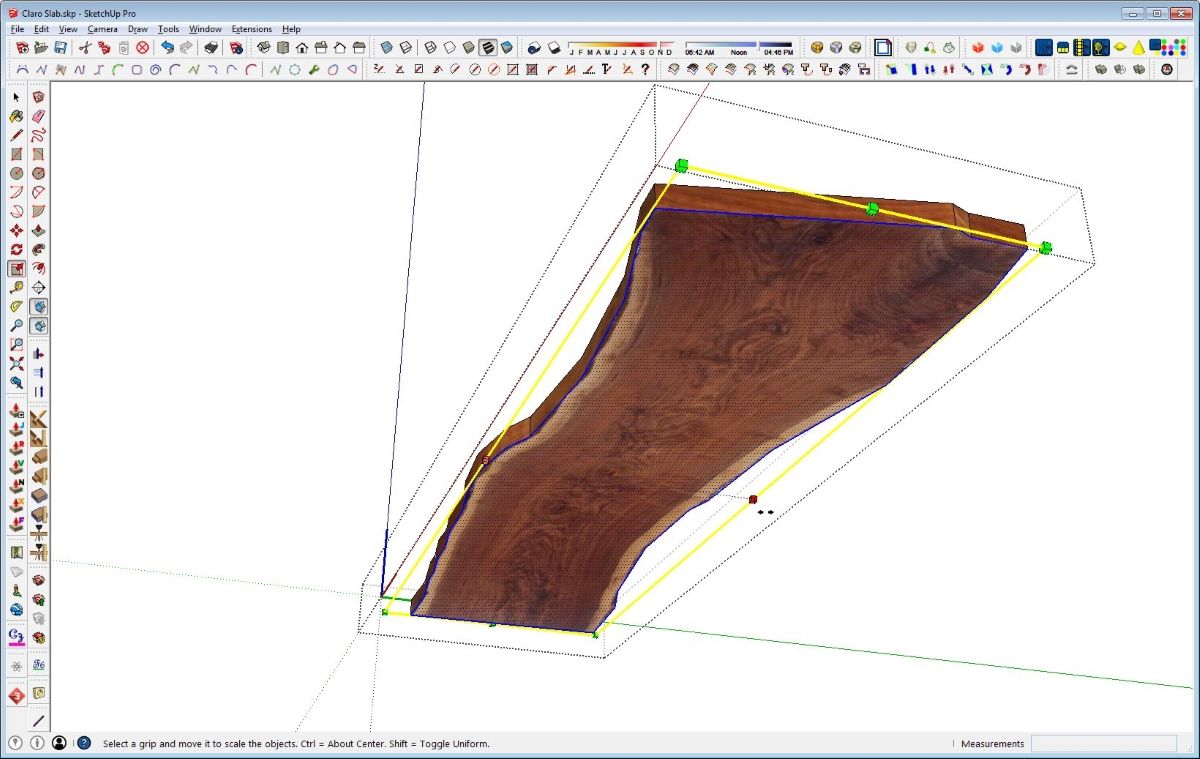The height and width of the screenshot is (759, 1200).
Task: Pick the Tape Measure tool
Action: tap(16, 288)
